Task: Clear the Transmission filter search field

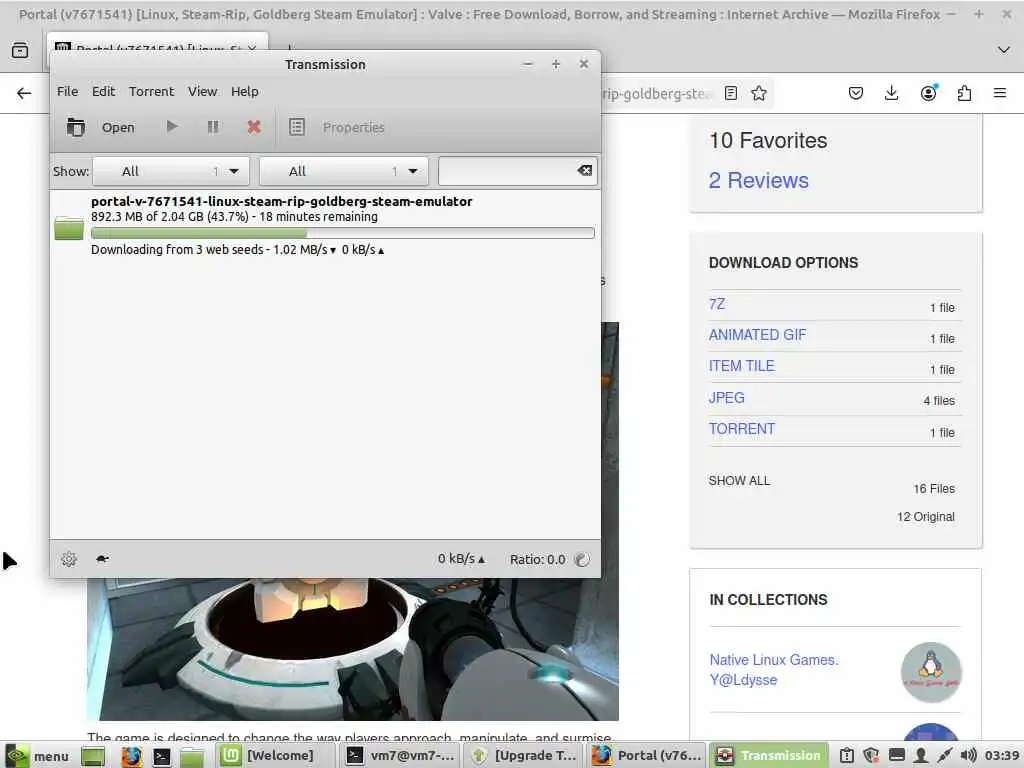Action: coord(584,170)
